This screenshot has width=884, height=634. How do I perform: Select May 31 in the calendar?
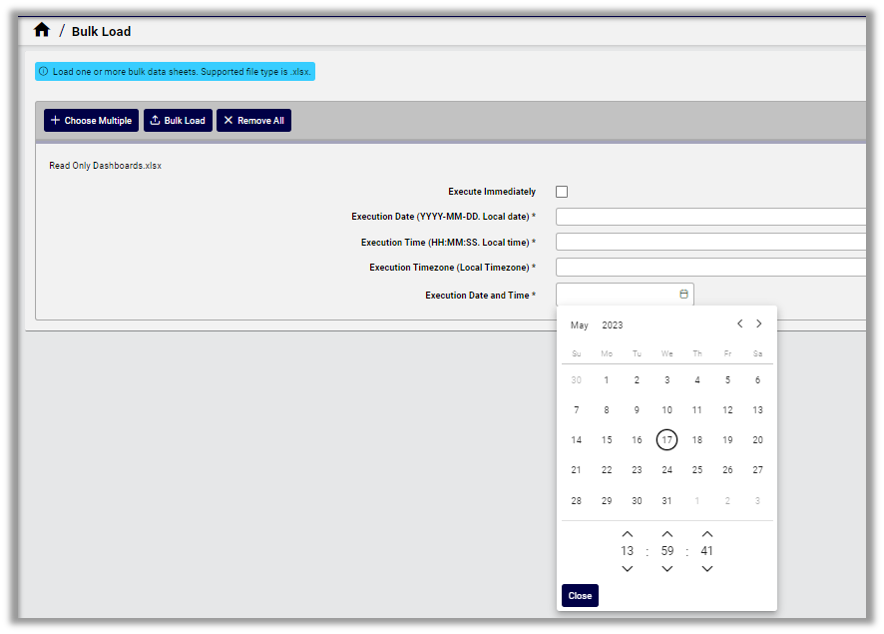tap(667, 500)
